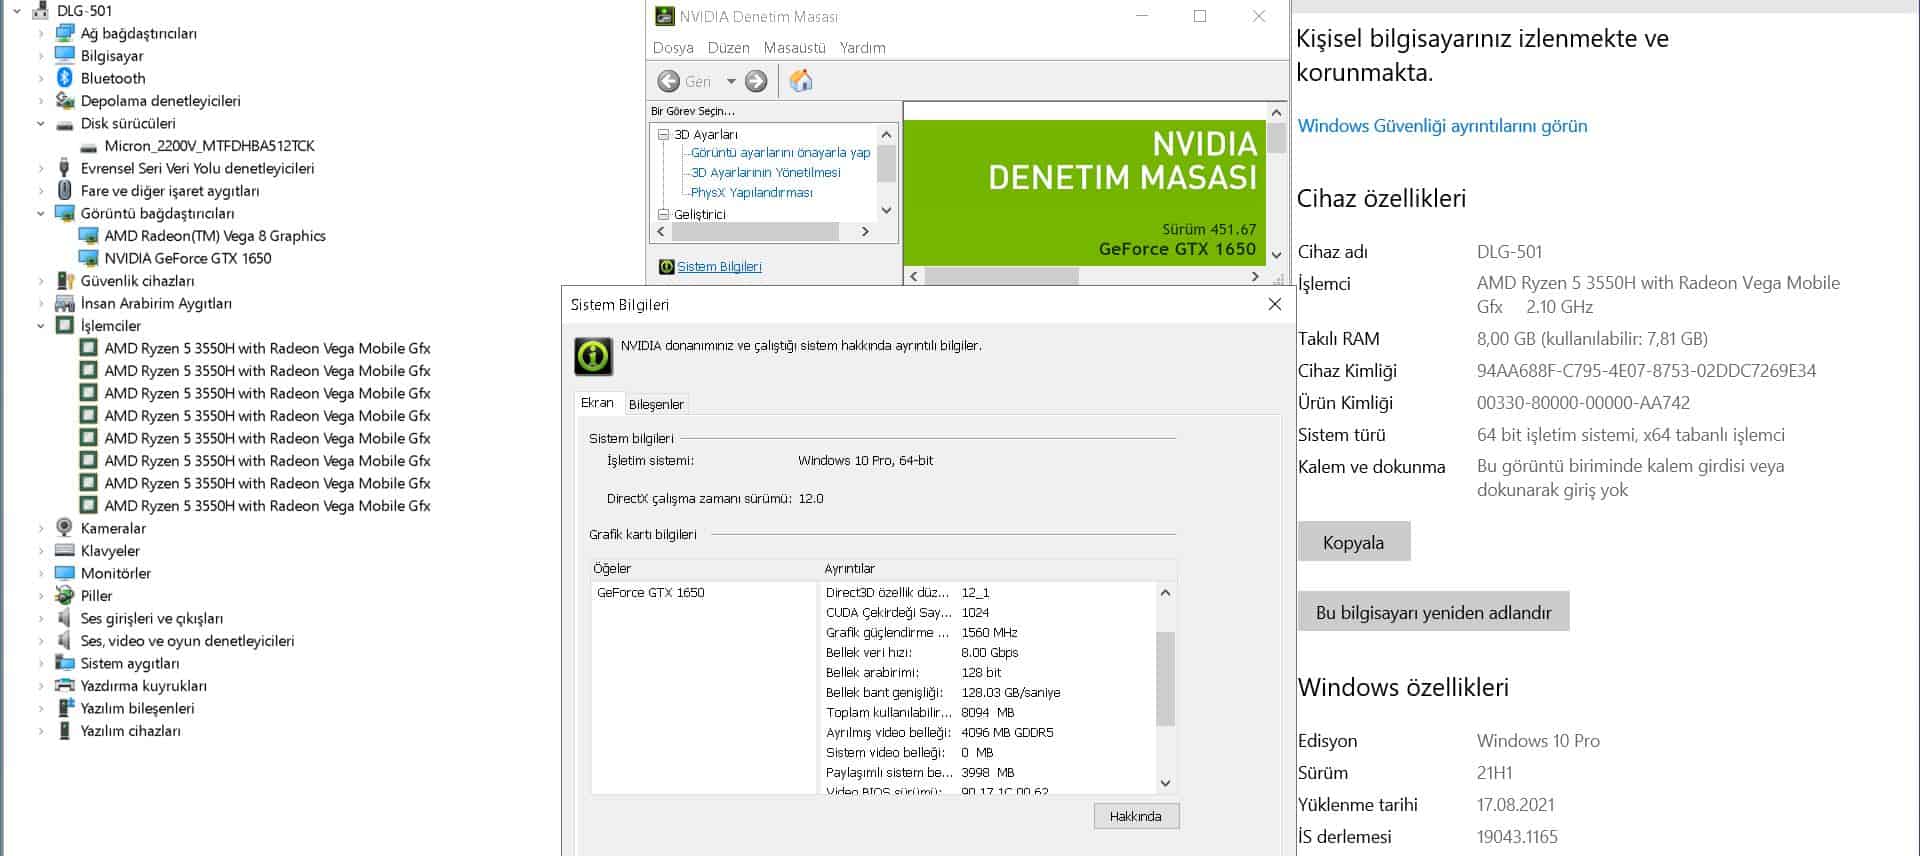Open PhysX Yapılandırması item
Viewport: 1920px width, 856px height.
click(751, 193)
